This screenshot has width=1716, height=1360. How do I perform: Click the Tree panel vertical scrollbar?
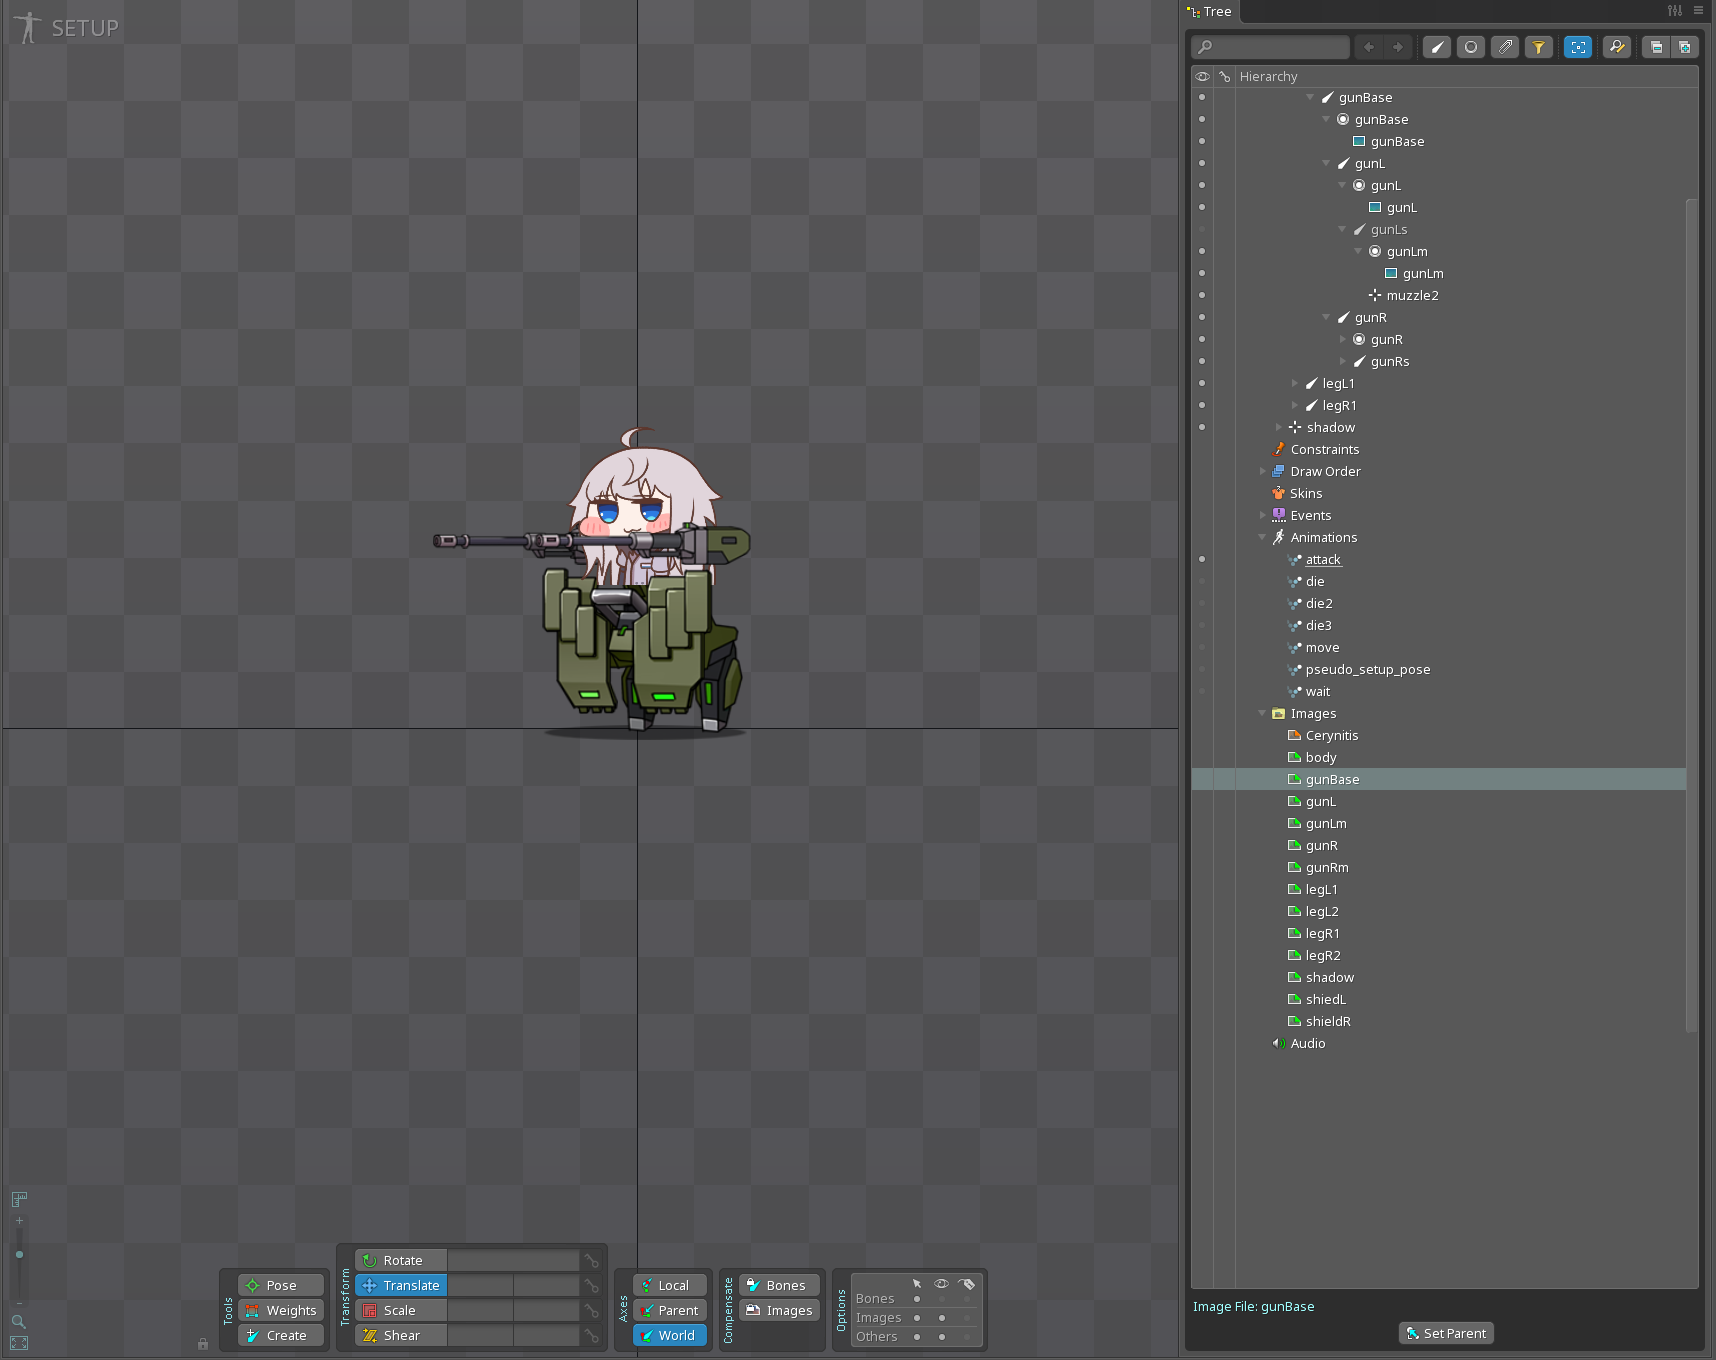click(1691, 615)
